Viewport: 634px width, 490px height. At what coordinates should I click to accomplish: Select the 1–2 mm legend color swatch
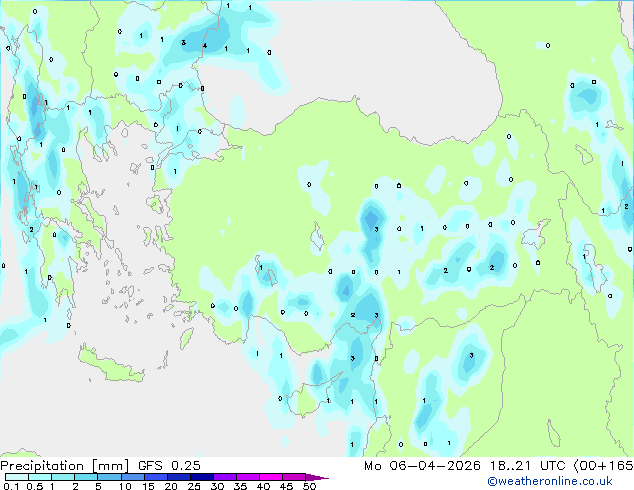[x=63, y=477]
